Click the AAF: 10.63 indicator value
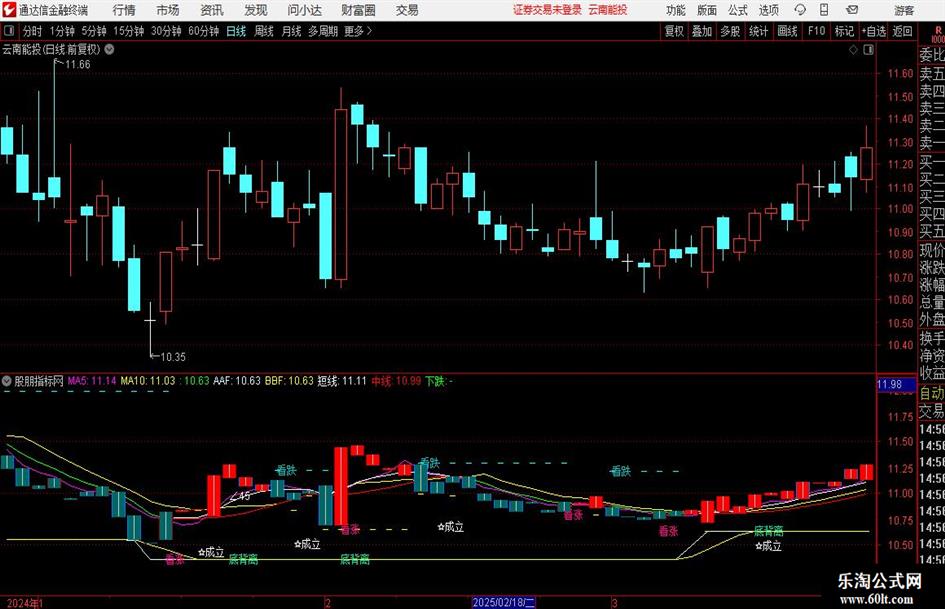Screen dimensions: 945x609 coord(237,380)
